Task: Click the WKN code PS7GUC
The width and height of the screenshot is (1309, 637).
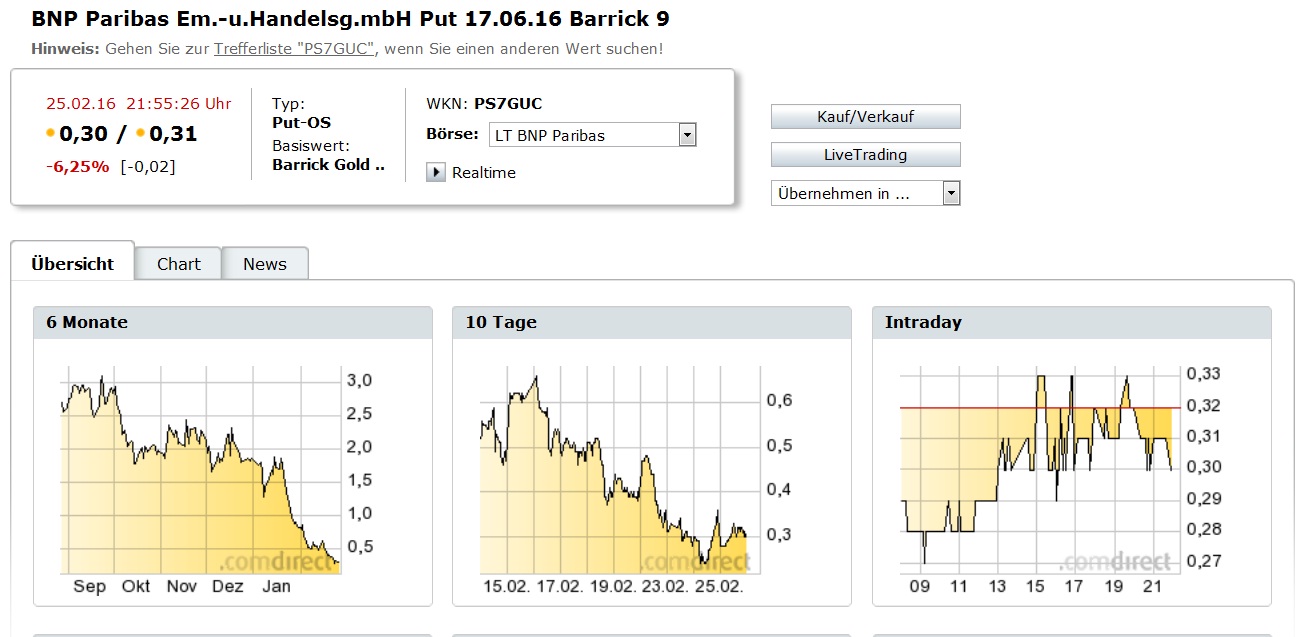Action: click(508, 103)
